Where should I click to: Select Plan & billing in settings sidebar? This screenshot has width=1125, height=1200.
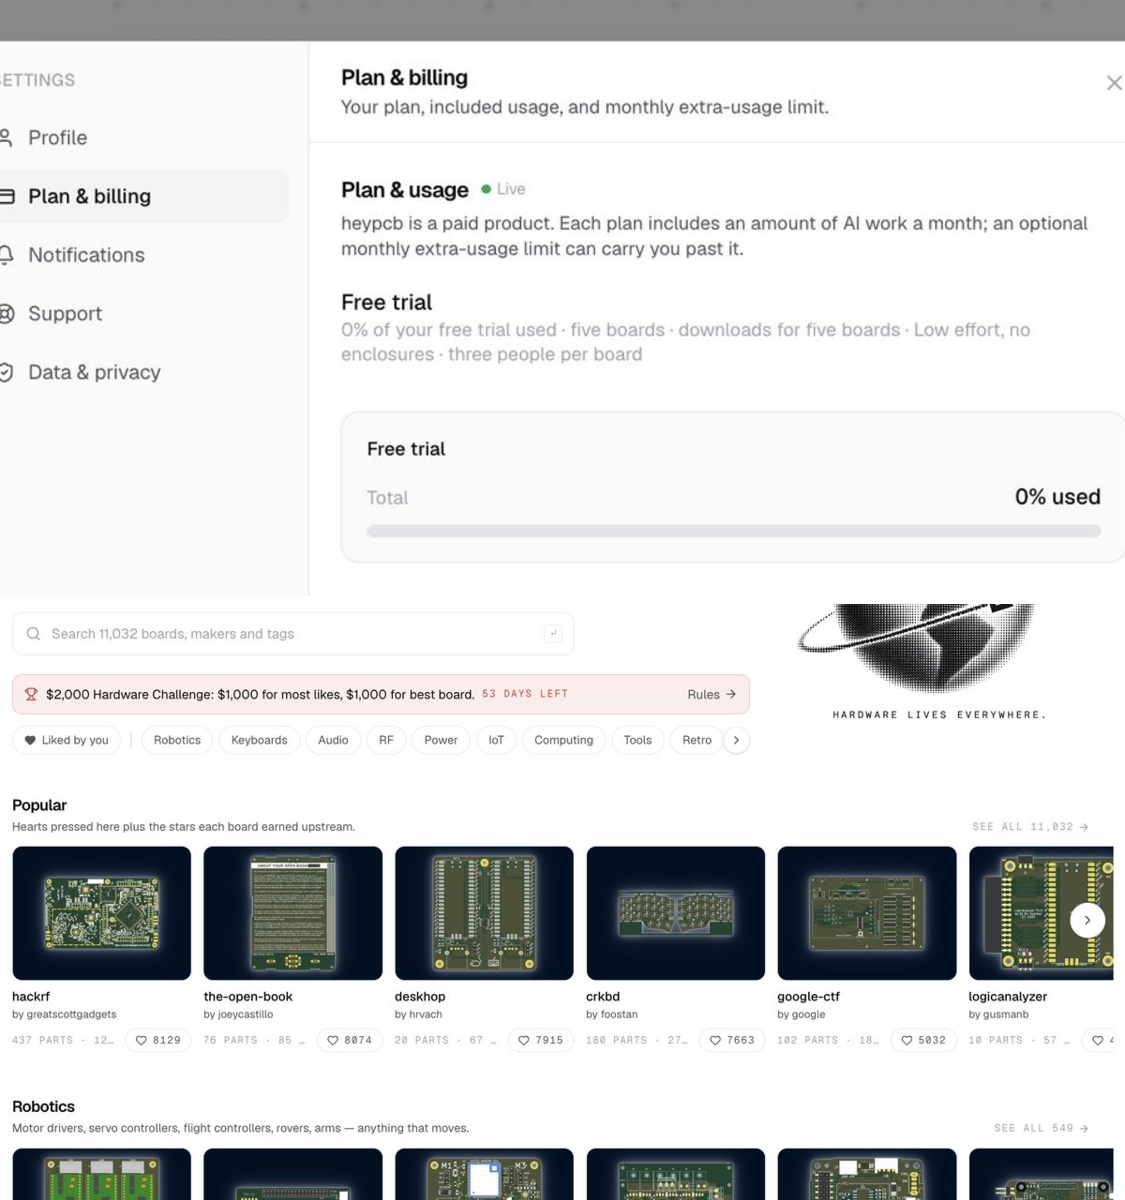coord(145,196)
